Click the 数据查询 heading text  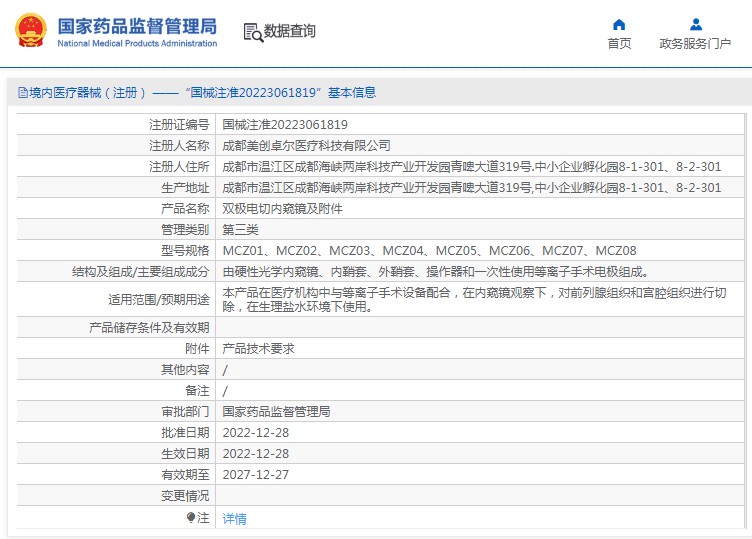coord(290,31)
